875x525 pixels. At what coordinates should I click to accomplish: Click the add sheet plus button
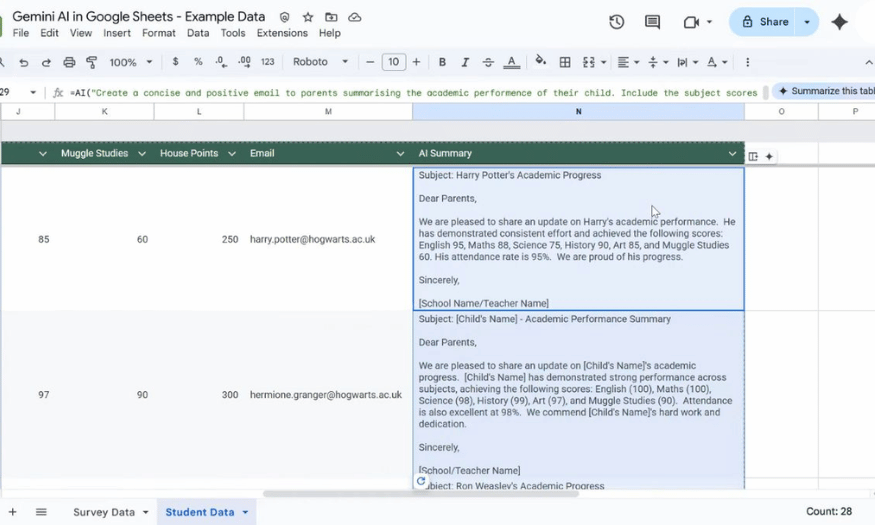coord(12,512)
